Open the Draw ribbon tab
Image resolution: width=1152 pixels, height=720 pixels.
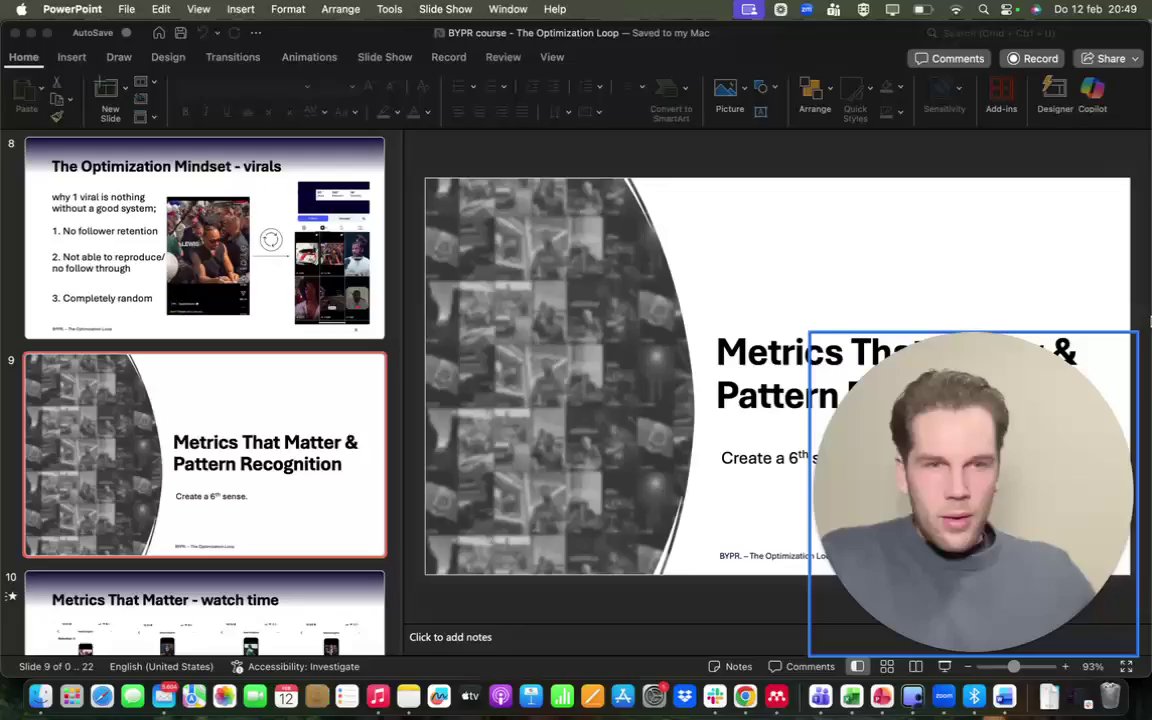(x=118, y=57)
